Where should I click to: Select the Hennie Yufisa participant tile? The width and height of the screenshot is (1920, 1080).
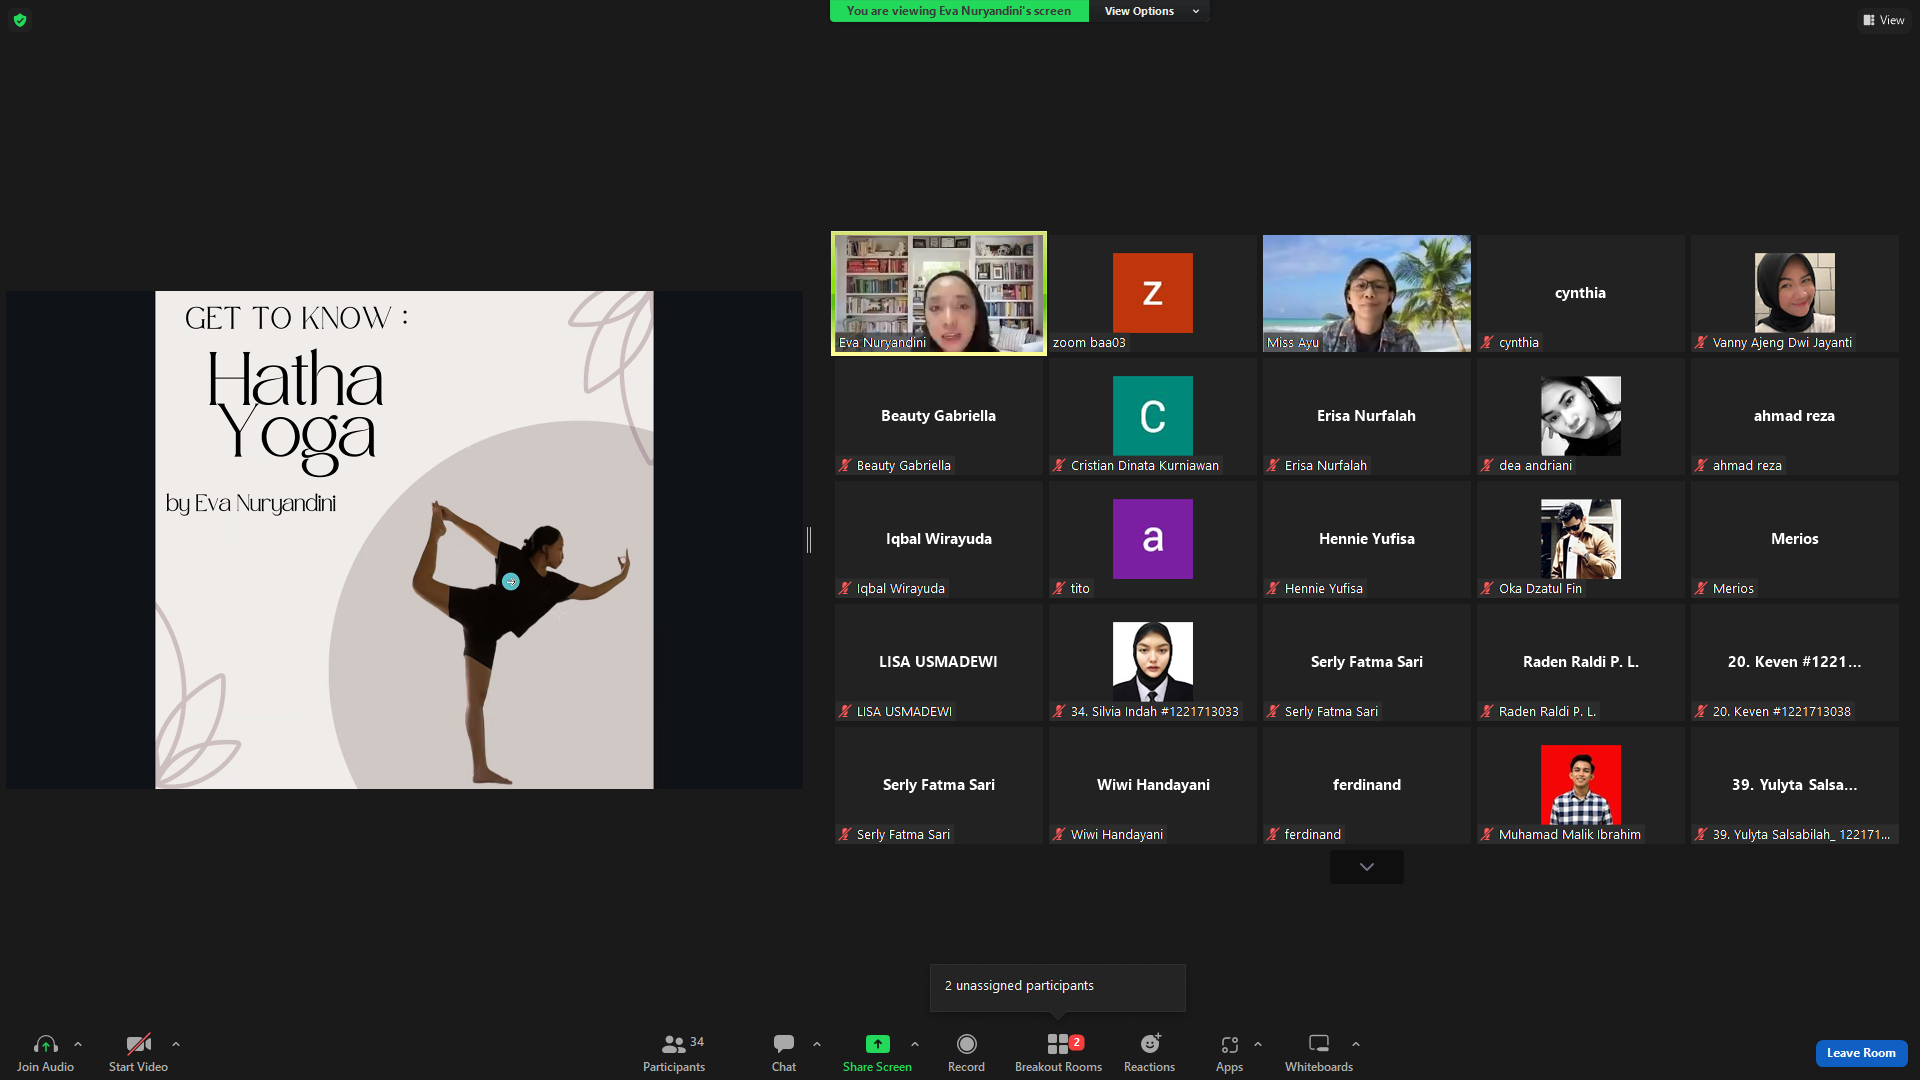coord(1367,539)
